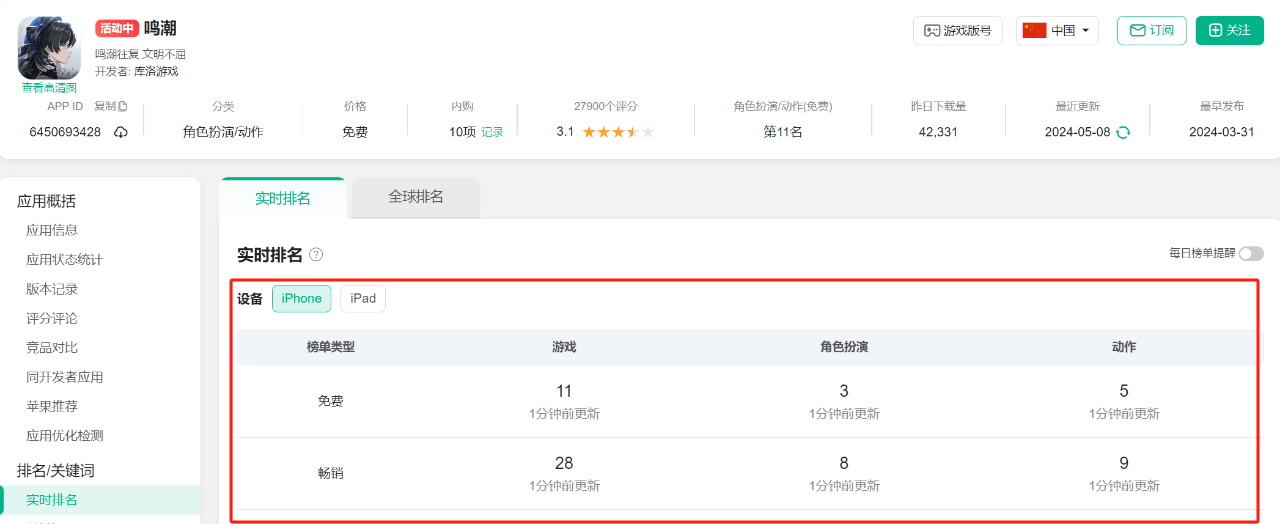
Task: Select iPad device option
Action: [363, 298]
